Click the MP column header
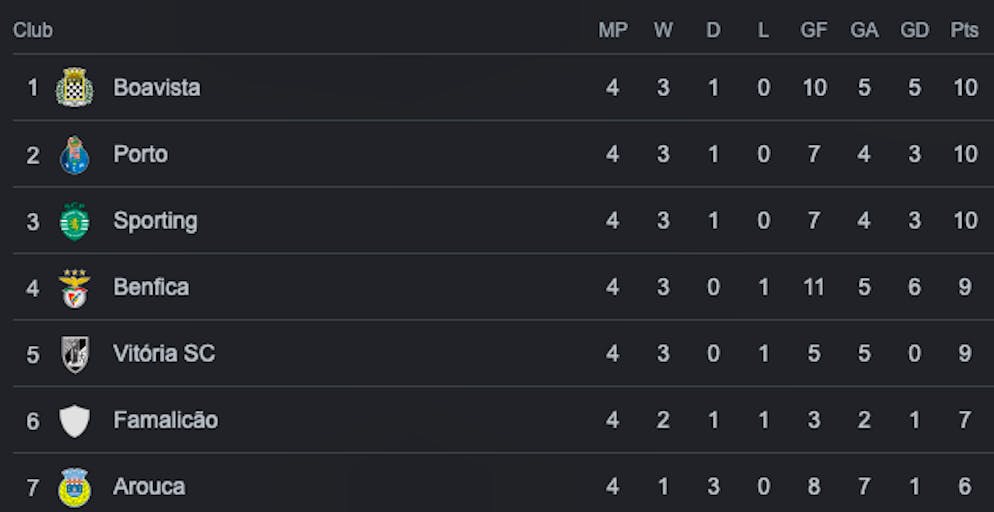994x512 pixels. [613, 30]
